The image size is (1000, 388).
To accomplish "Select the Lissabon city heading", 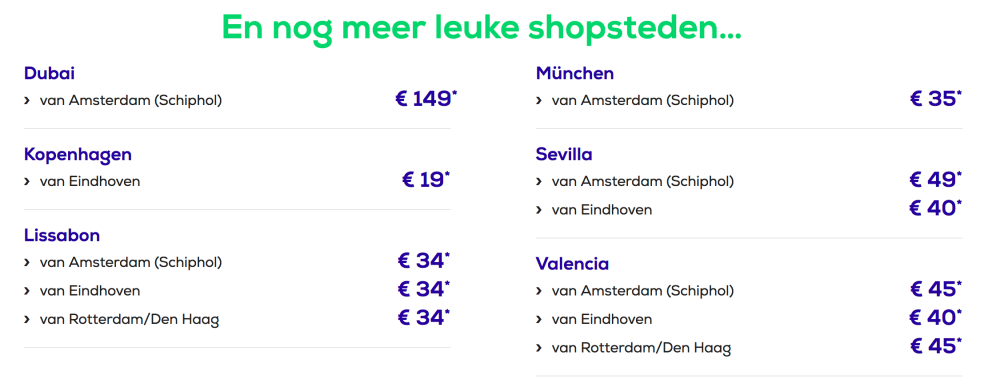I will click(62, 235).
